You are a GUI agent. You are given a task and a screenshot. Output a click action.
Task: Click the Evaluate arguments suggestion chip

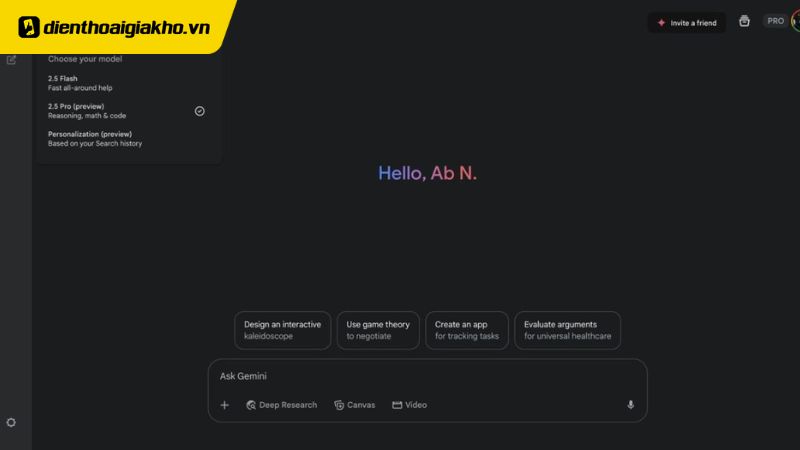pyautogui.click(x=567, y=330)
